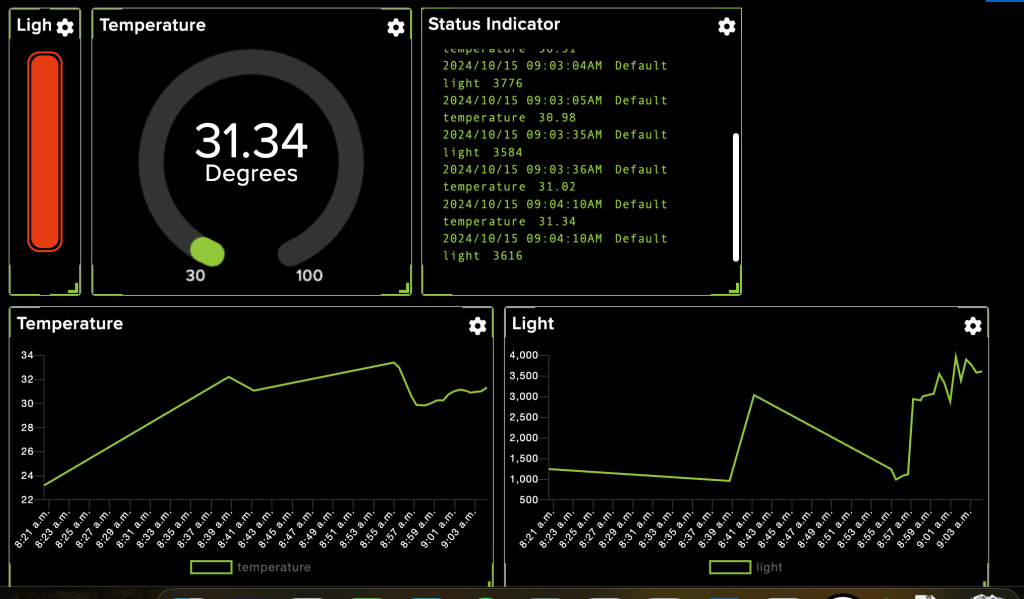Click the Temperature line chart title
This screenshot has height=599, width=1024.
(70, 324)
